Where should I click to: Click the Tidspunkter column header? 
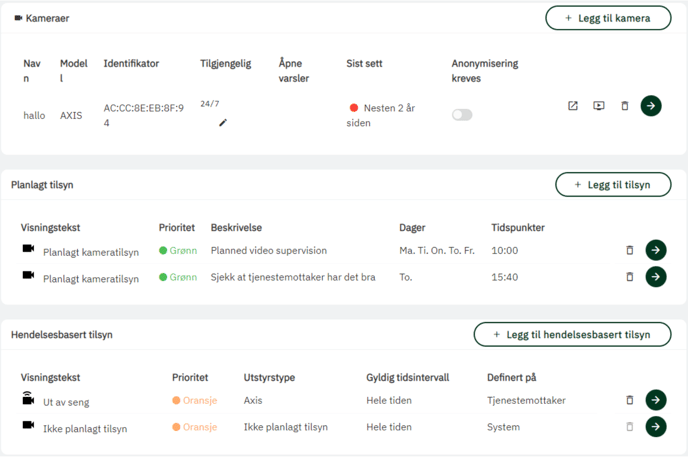click(518, 228)
